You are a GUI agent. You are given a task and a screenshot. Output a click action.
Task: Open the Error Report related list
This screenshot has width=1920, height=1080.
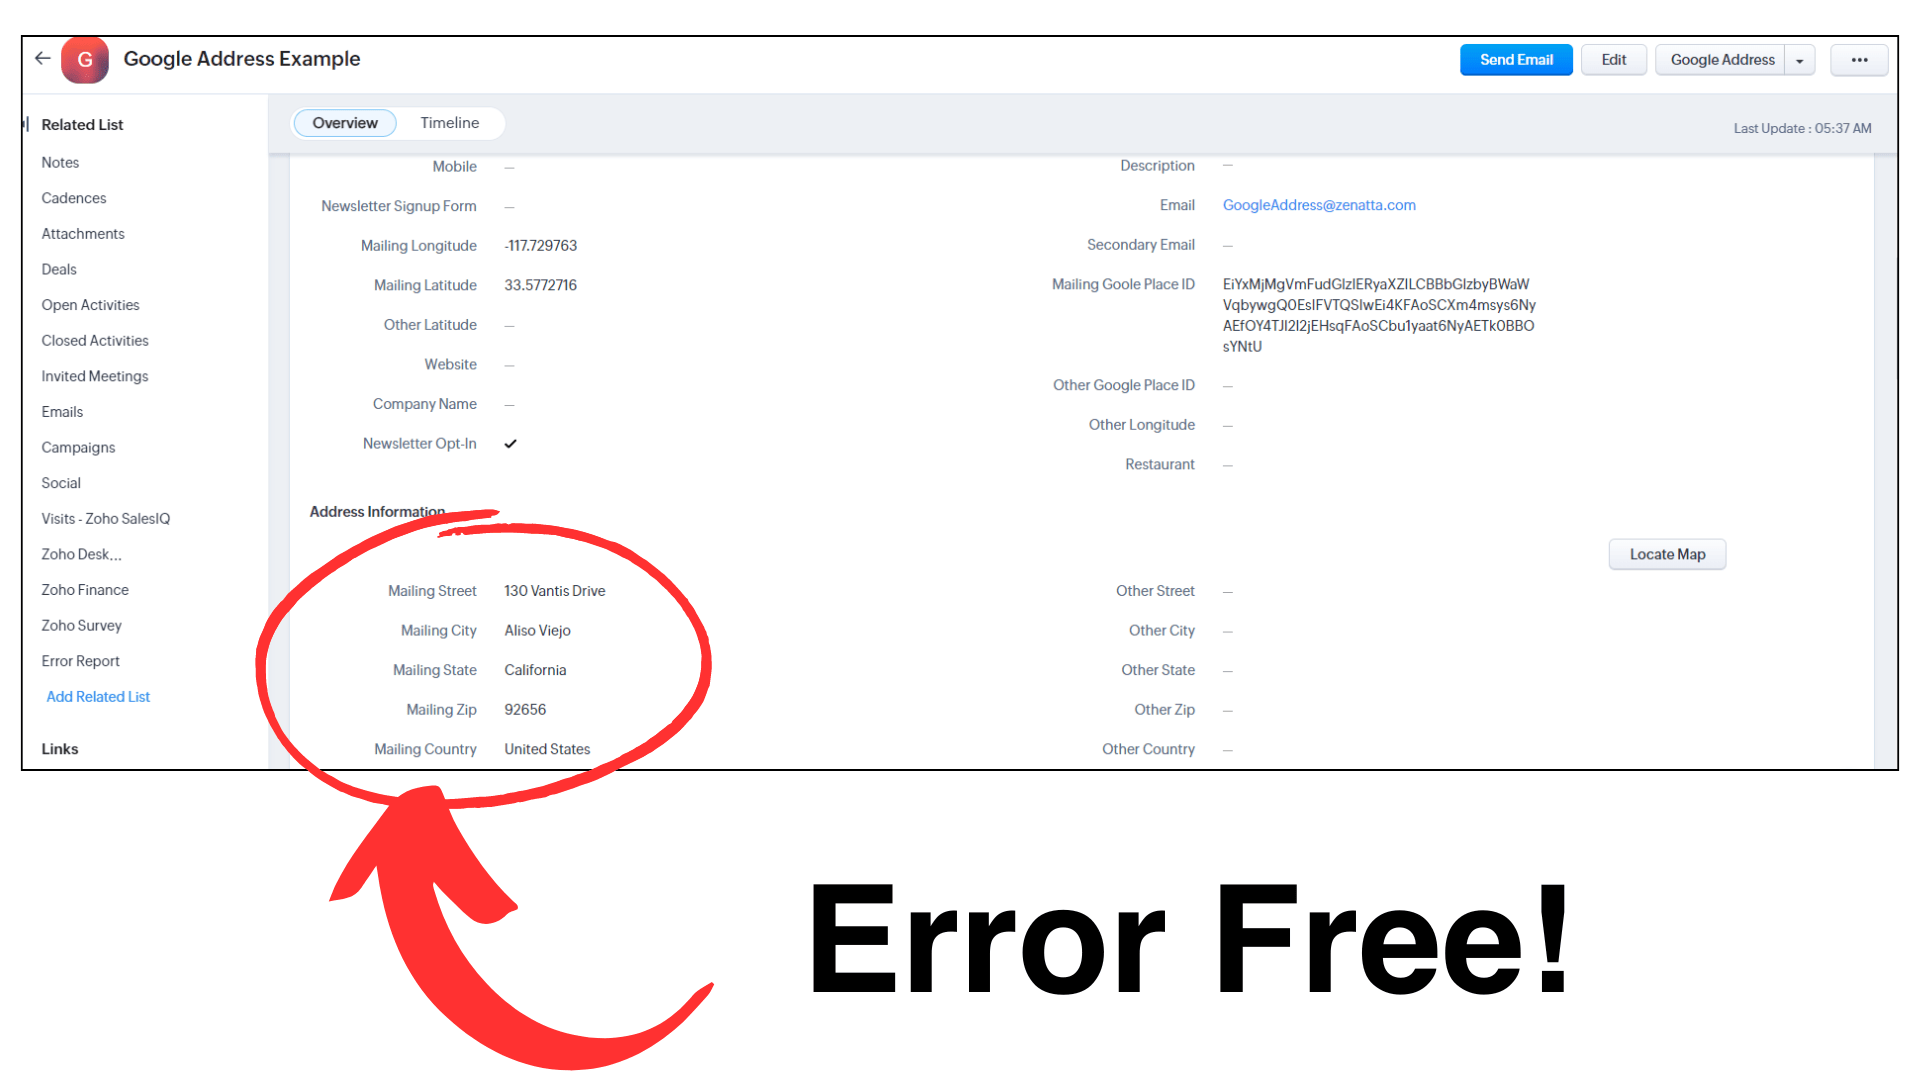(x=80, y=661)
